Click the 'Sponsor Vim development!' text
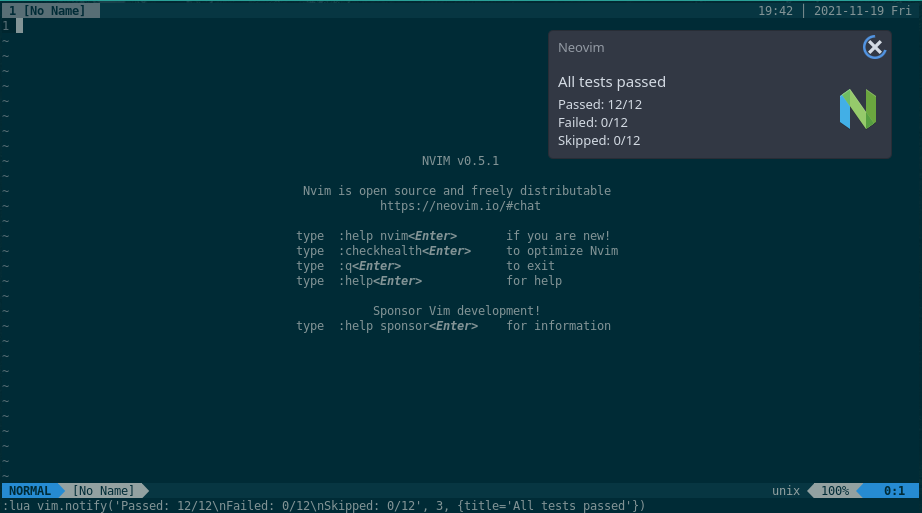The image size is (922, 513). (456, 311)
